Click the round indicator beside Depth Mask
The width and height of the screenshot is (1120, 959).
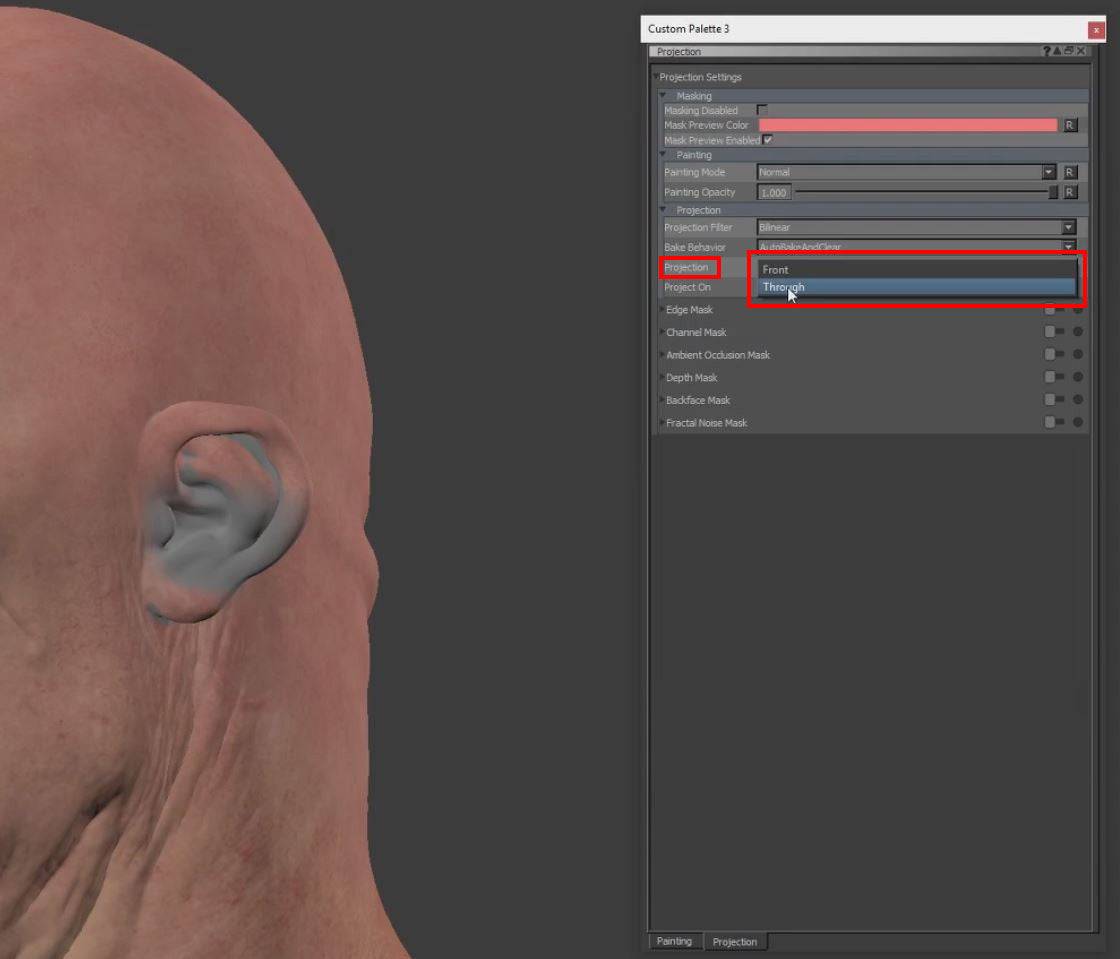pyautogui.click(x=1078, y=378)
